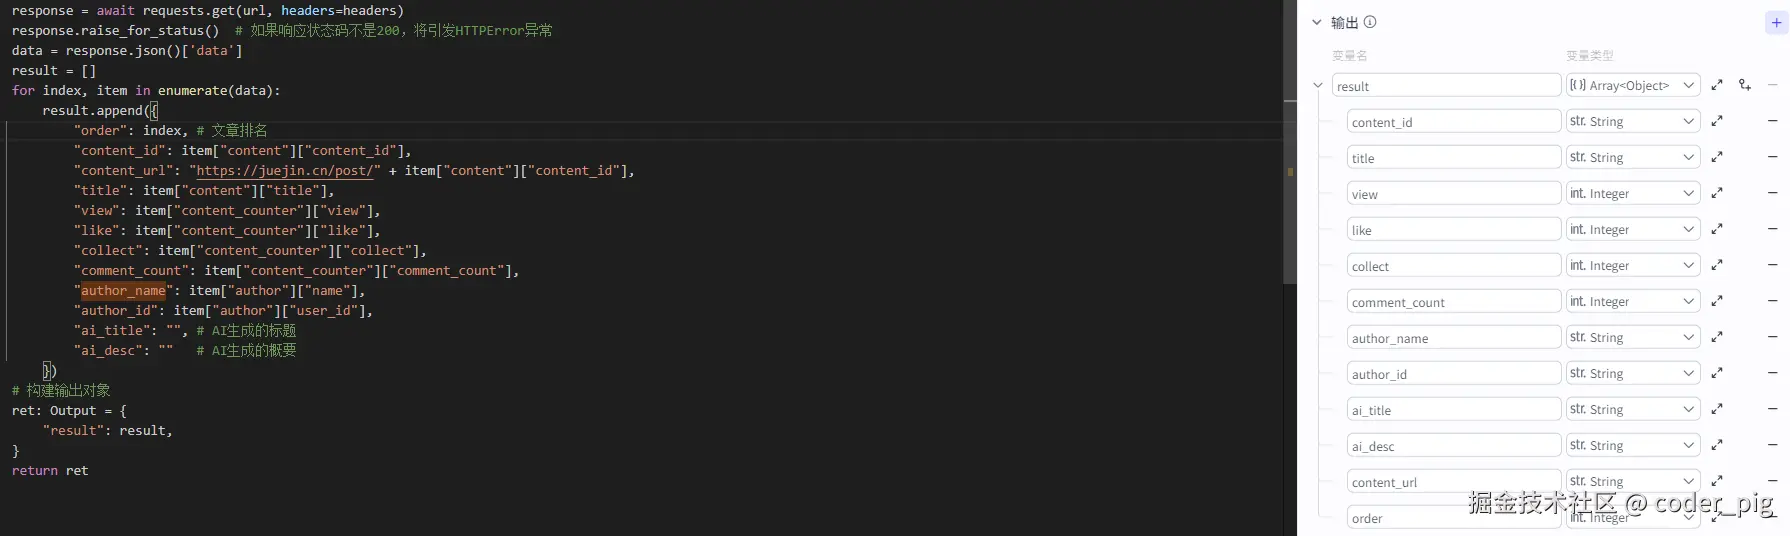Collapse the 输出 section
The width and height of the screenshot is (1790, 536).
pos(1316,22)
